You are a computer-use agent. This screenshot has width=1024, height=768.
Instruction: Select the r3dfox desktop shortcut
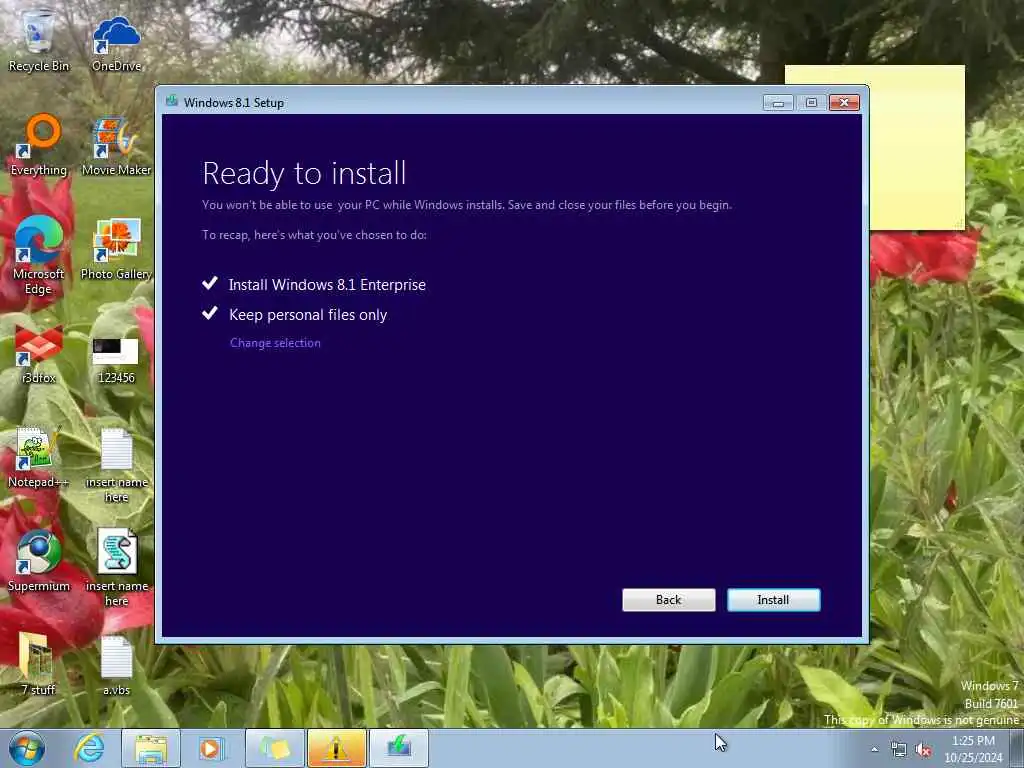click(x=39, y=354)
